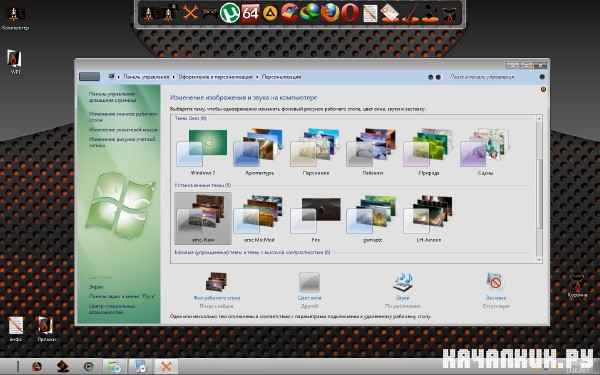
Task: Open Заставка screensaver settings
Action: [496, 290]
